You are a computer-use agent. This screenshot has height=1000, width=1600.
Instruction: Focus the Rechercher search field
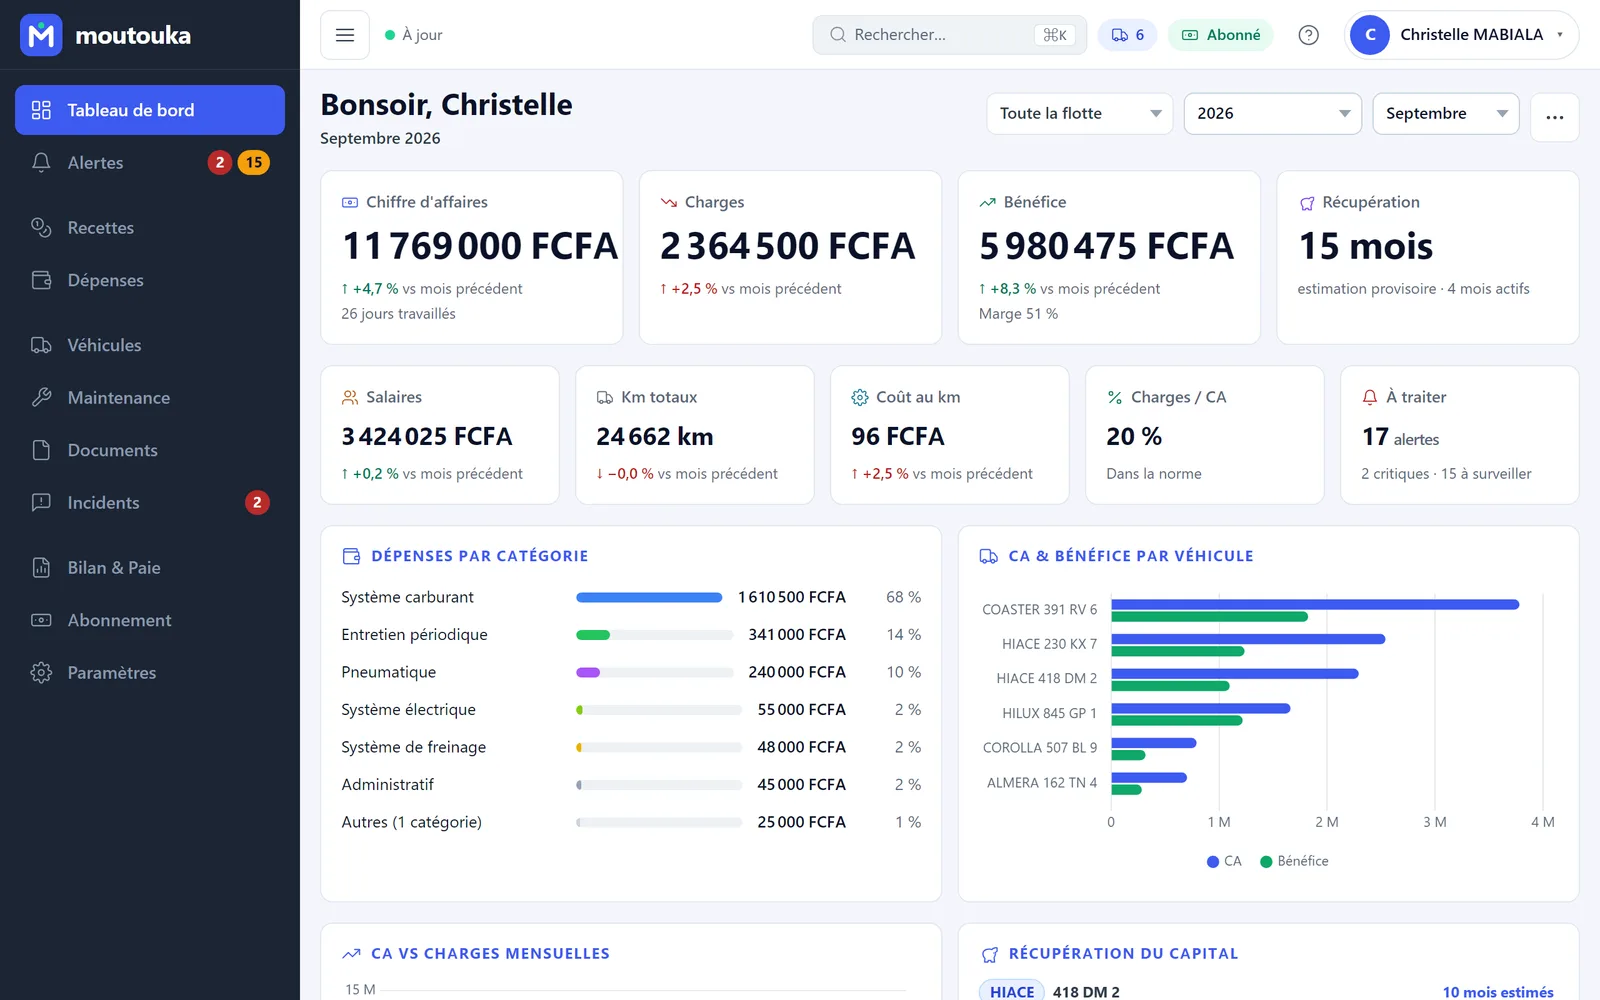(x=950, y=35)
